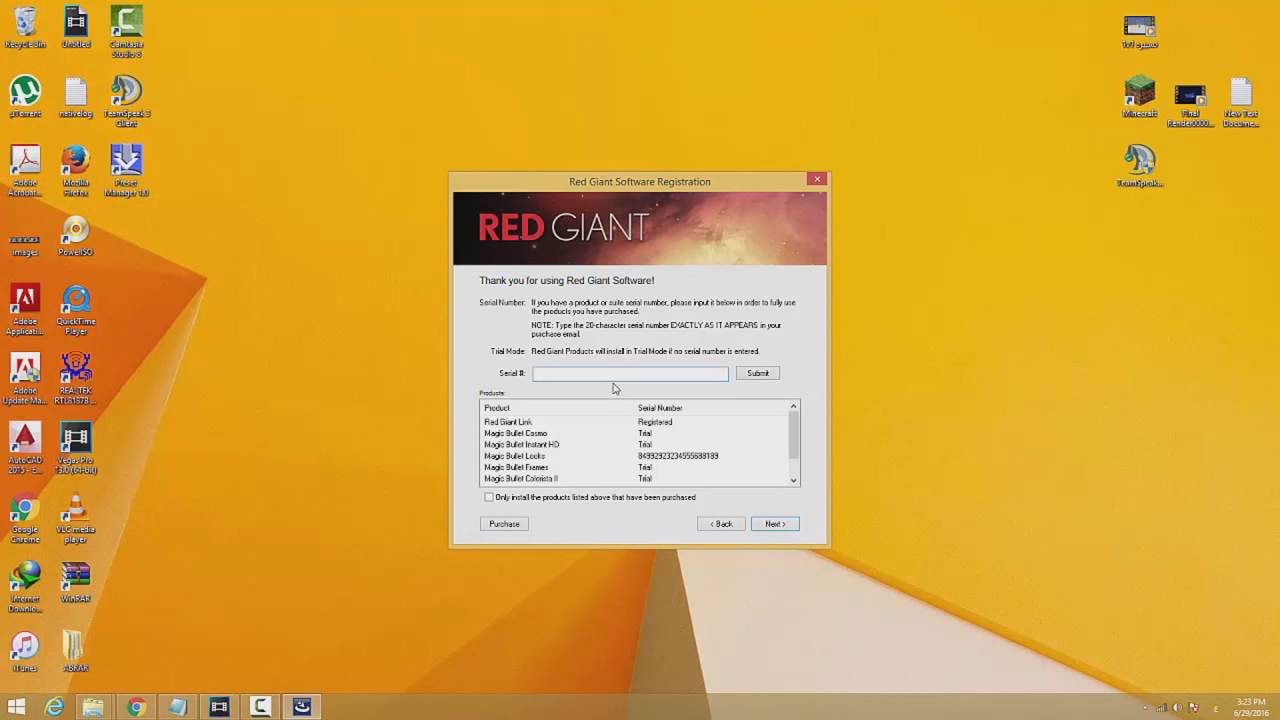1280x720 pixels.
Task: Launch PowerISO from the desktop
Action: click(76, 235)
